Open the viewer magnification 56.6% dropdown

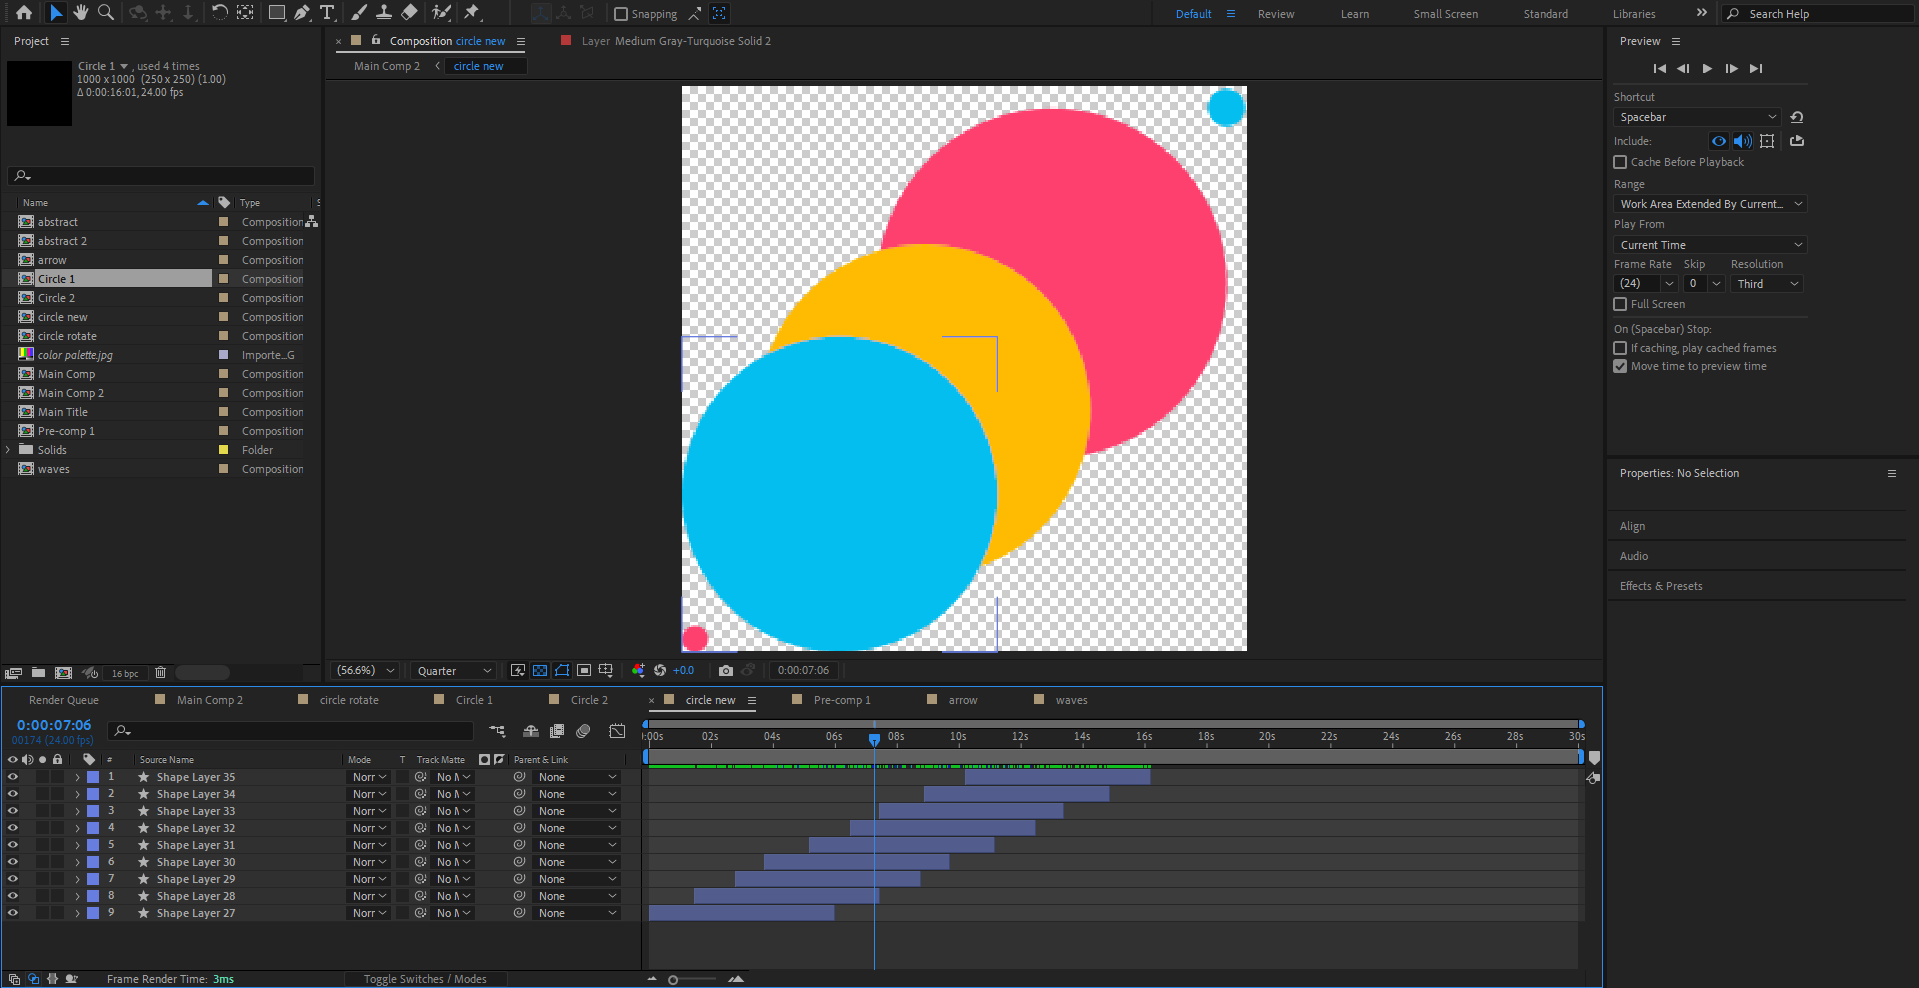[365, 671]
